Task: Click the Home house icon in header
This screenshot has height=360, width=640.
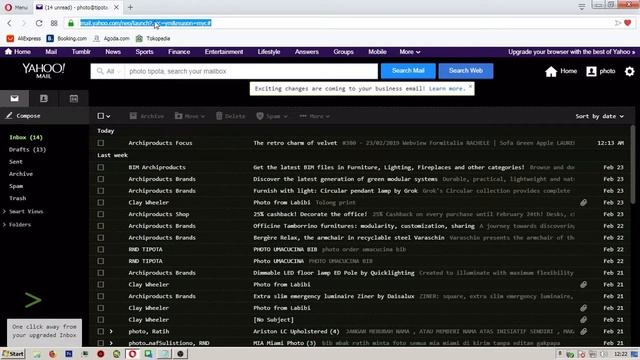Action: pos(551,71)
